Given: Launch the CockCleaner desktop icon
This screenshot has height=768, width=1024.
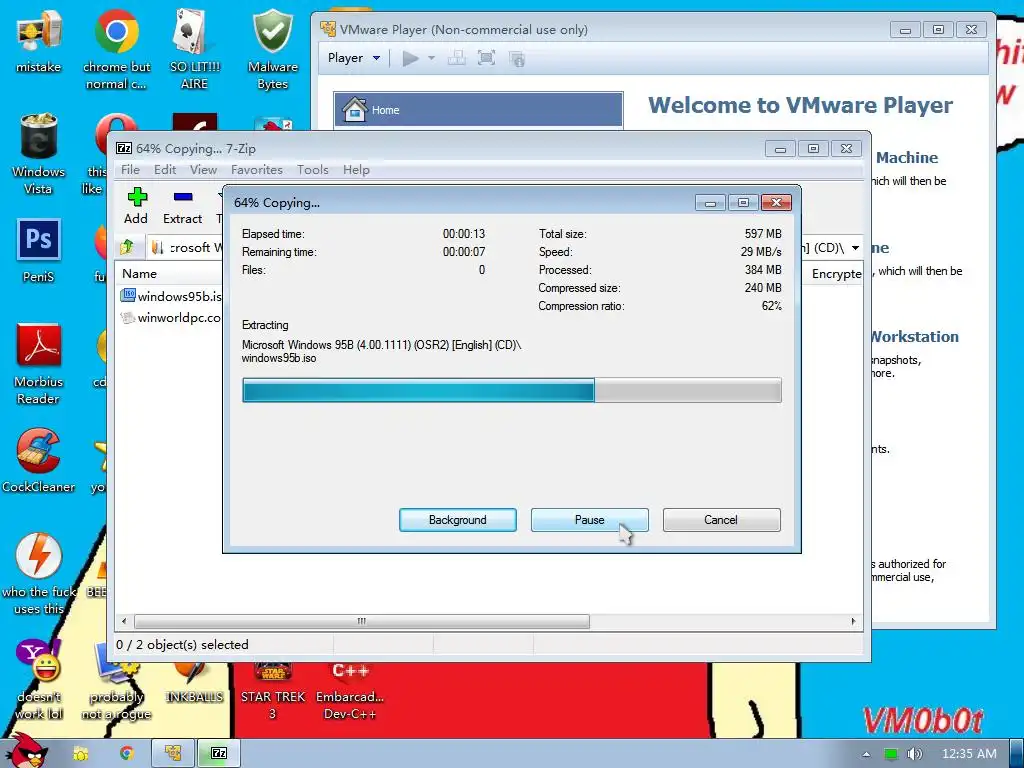Looking at the screenshot, I should click(39, 461).
